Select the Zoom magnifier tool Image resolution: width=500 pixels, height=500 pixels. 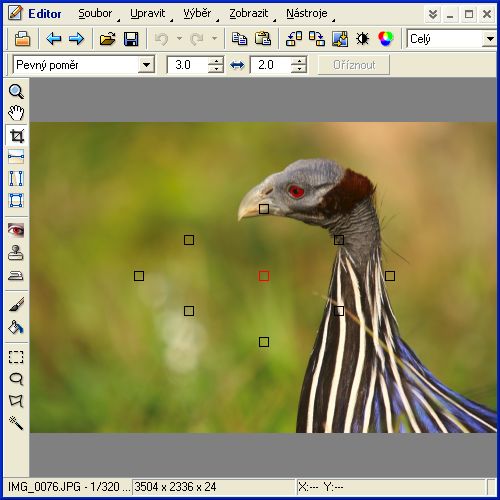(x=16, y=91)
